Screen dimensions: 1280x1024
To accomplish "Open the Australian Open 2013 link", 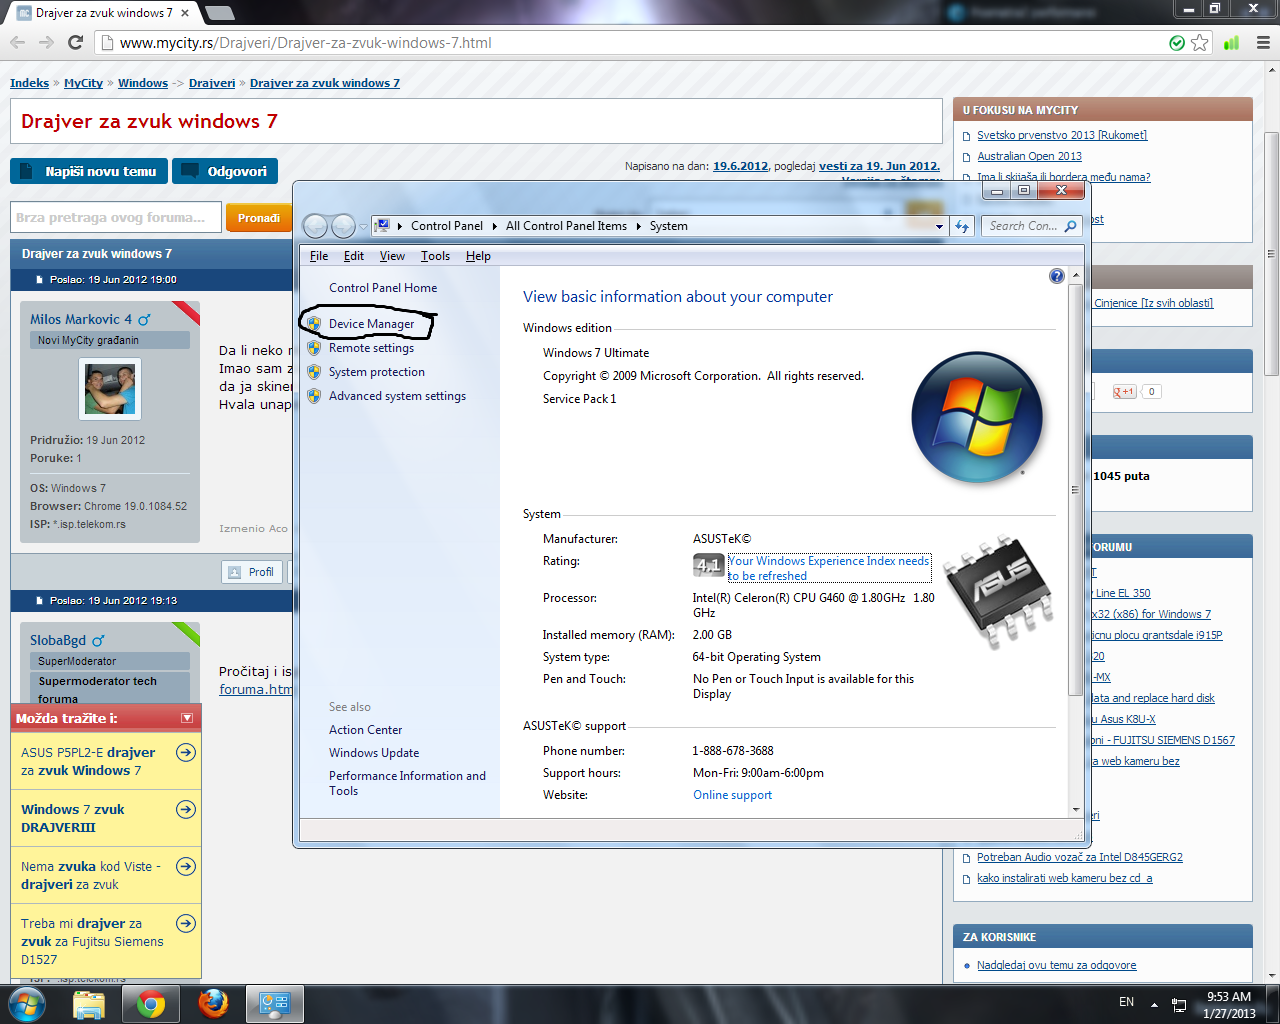I will coord(1029,156).
